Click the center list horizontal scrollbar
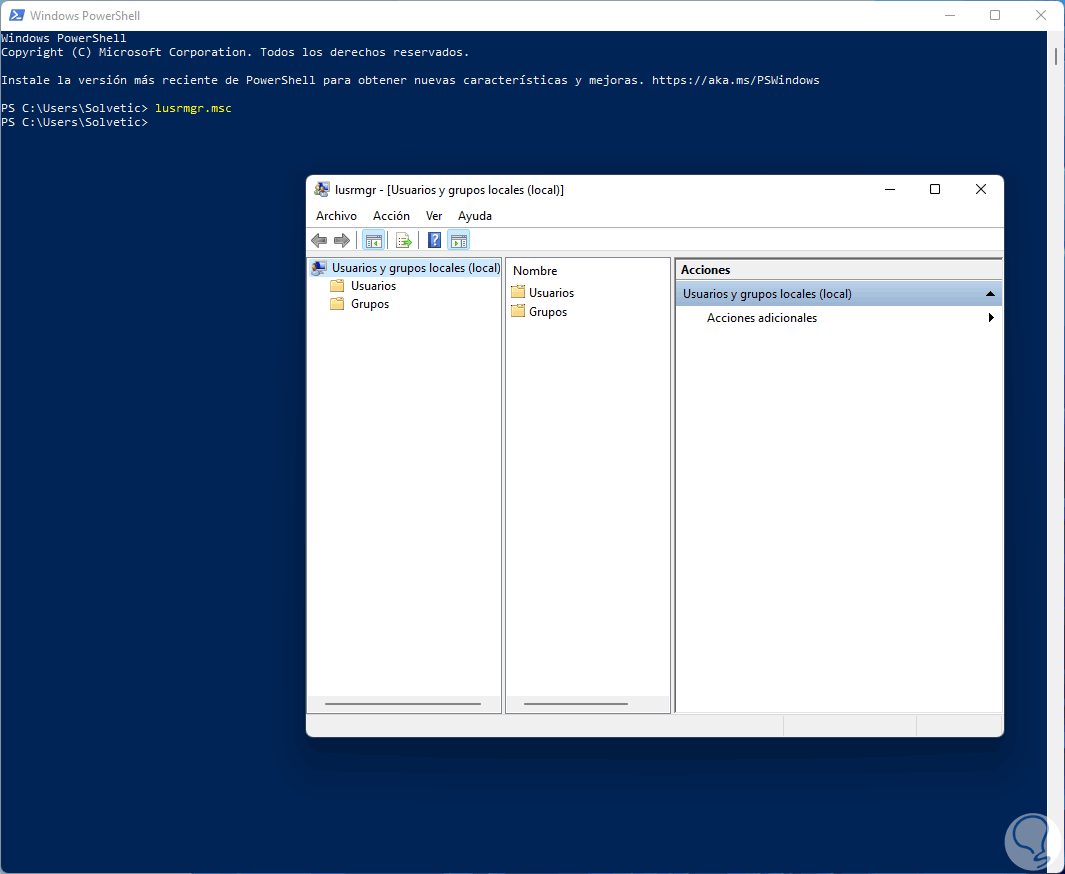 pyautogui.click(x=576, y=704)
